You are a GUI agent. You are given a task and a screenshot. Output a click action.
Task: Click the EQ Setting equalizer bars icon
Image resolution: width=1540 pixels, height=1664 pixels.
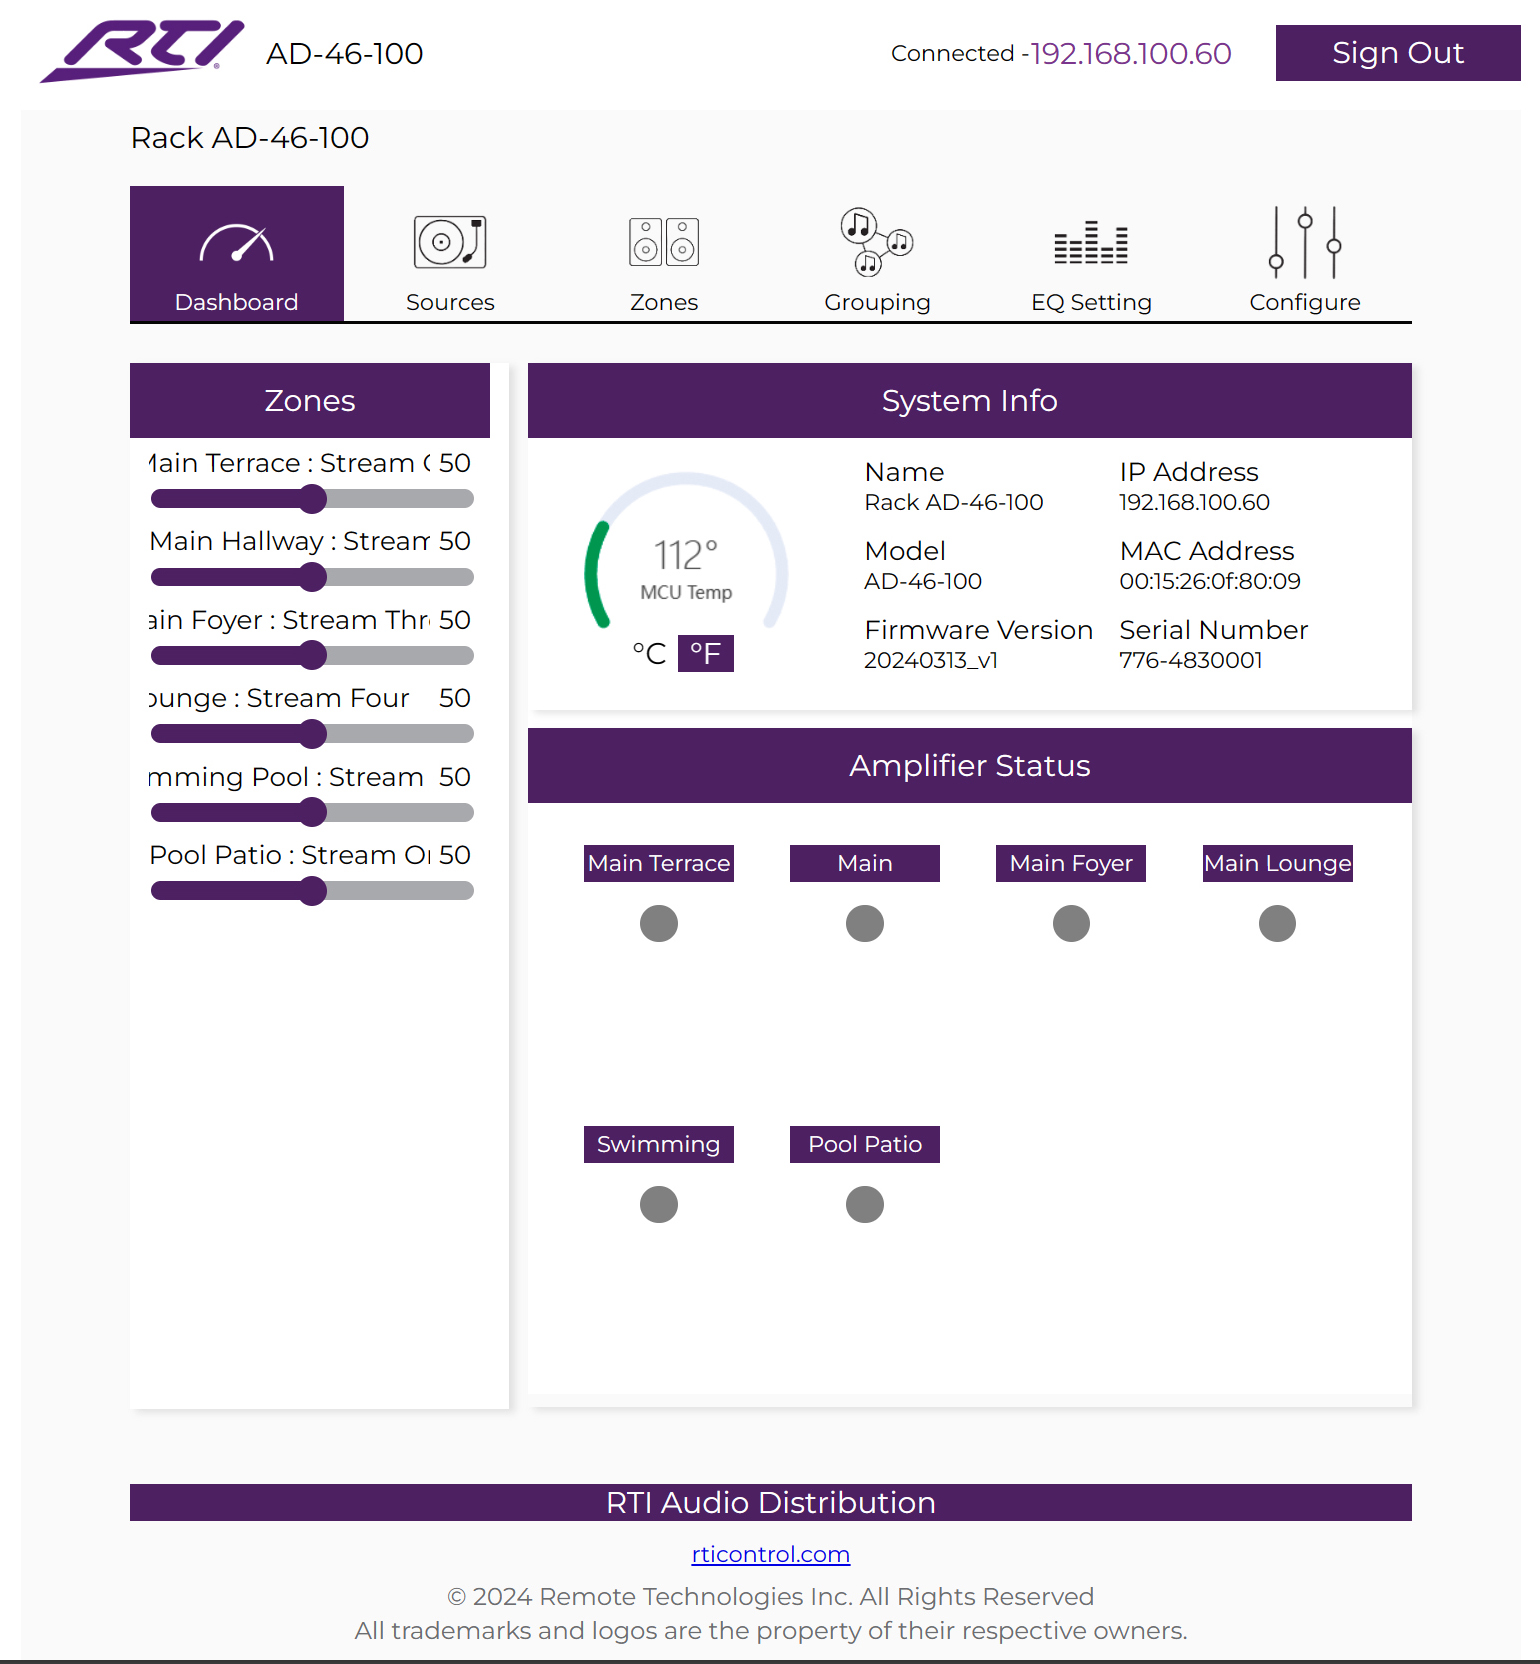1091,243
